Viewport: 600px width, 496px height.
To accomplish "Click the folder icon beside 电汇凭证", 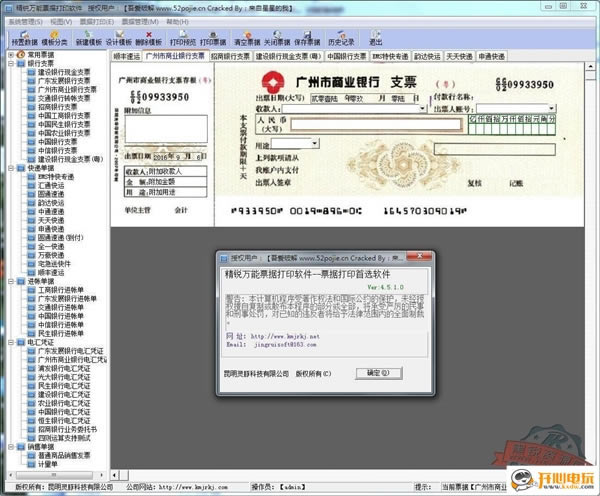I will [21, 342].
